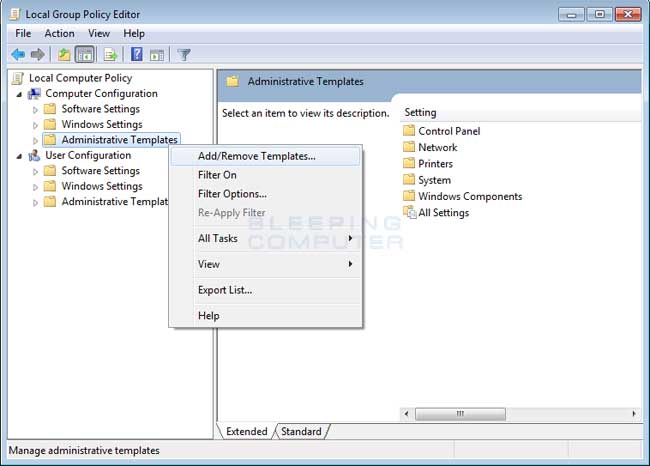
Task: Click the Up one level folder icon
Action: click(x=64, y=54)
